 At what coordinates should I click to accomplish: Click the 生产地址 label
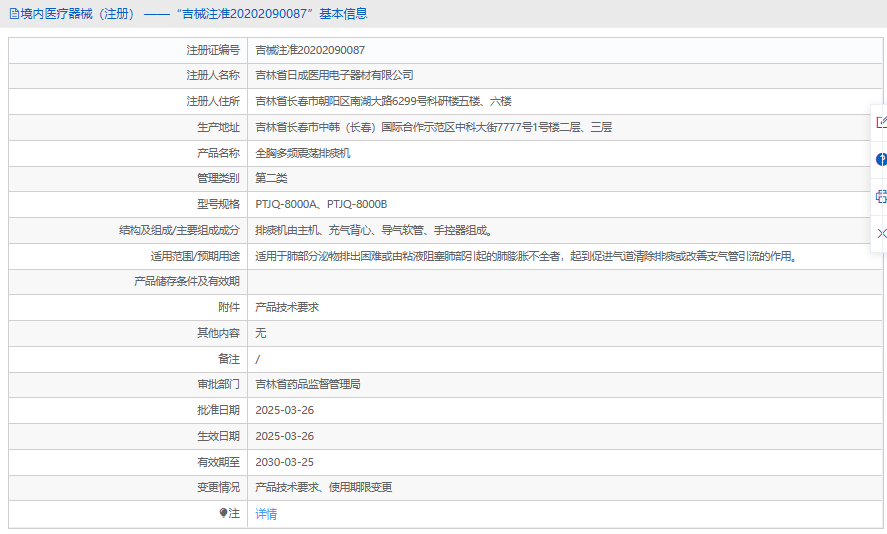click(x=218, y=127)
